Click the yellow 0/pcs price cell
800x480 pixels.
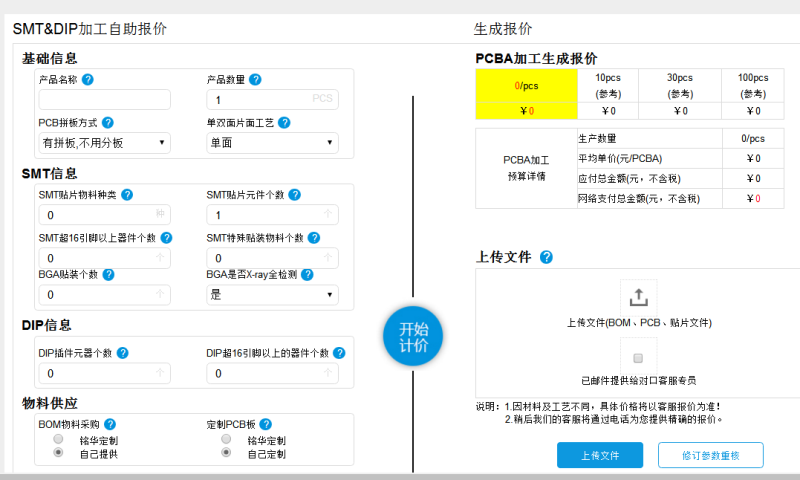click(x=527, y=86)
